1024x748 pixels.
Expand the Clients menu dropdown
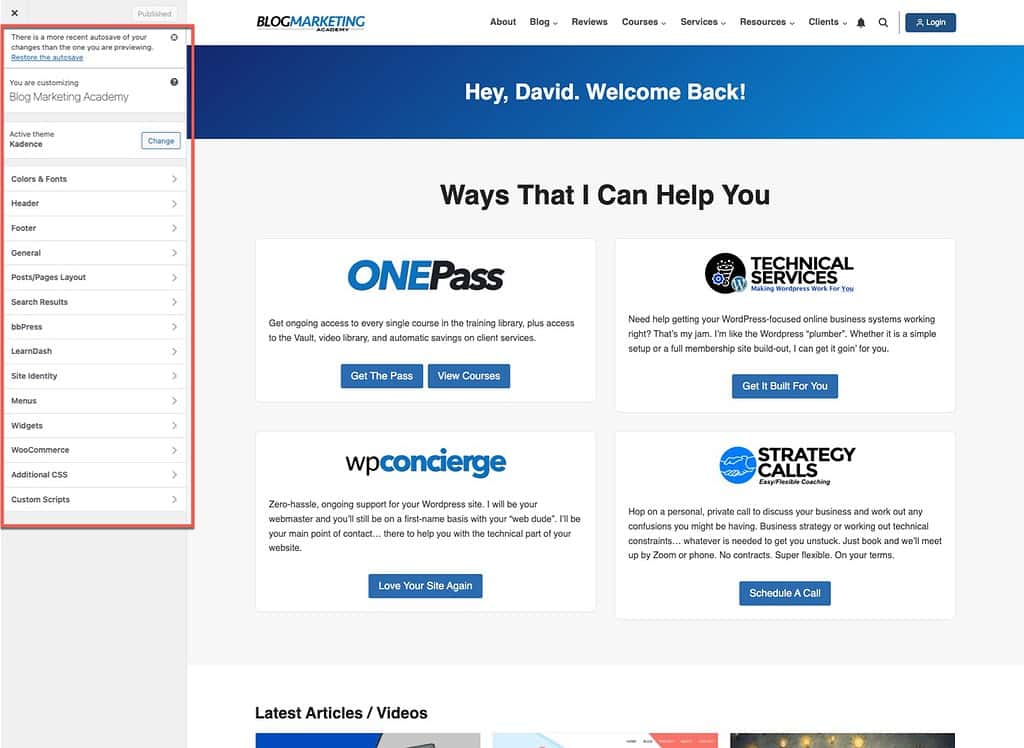(x=827, y=22)
